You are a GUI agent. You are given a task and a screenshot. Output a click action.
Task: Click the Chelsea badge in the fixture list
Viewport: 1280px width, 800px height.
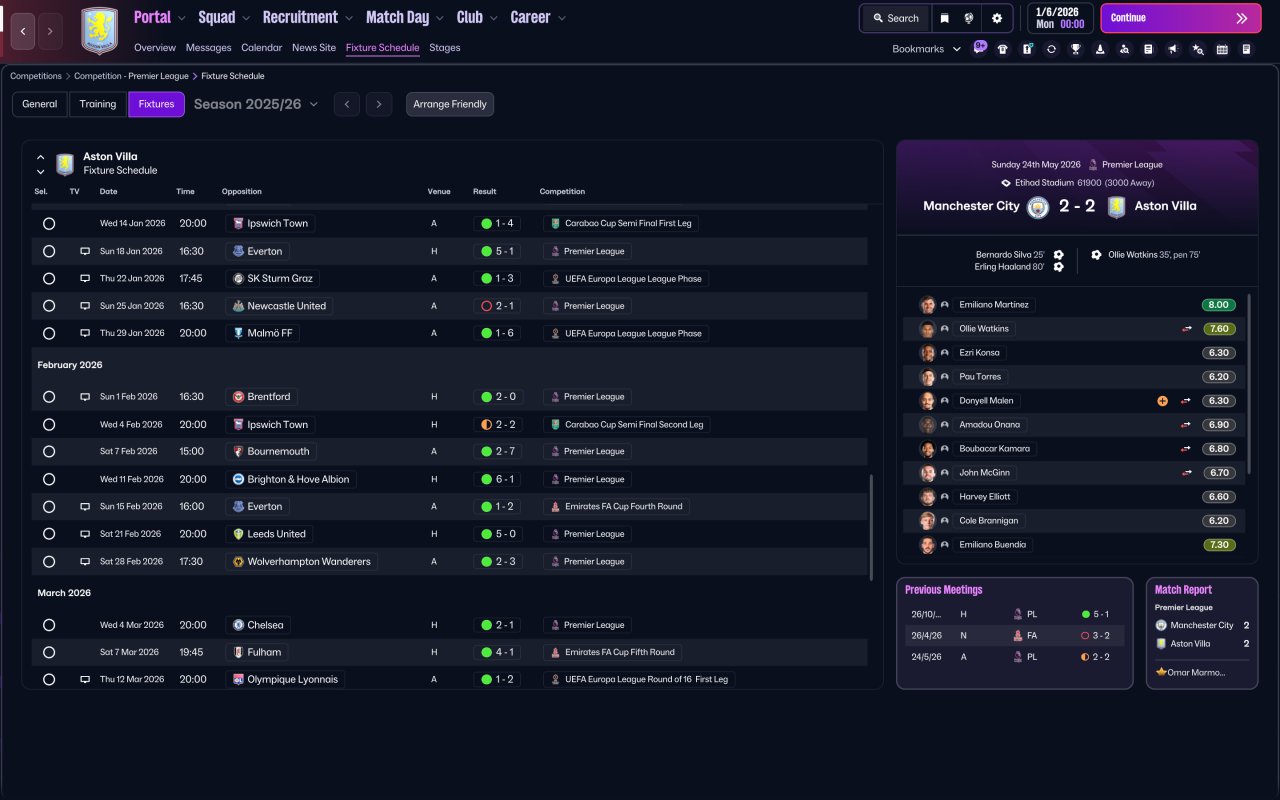238,625
